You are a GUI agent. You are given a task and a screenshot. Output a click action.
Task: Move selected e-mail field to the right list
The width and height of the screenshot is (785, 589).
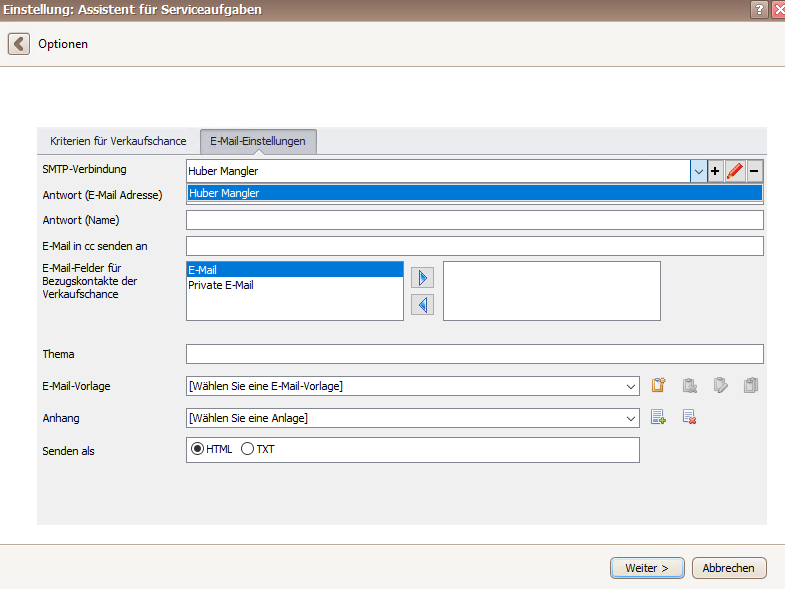pos(423,278)
